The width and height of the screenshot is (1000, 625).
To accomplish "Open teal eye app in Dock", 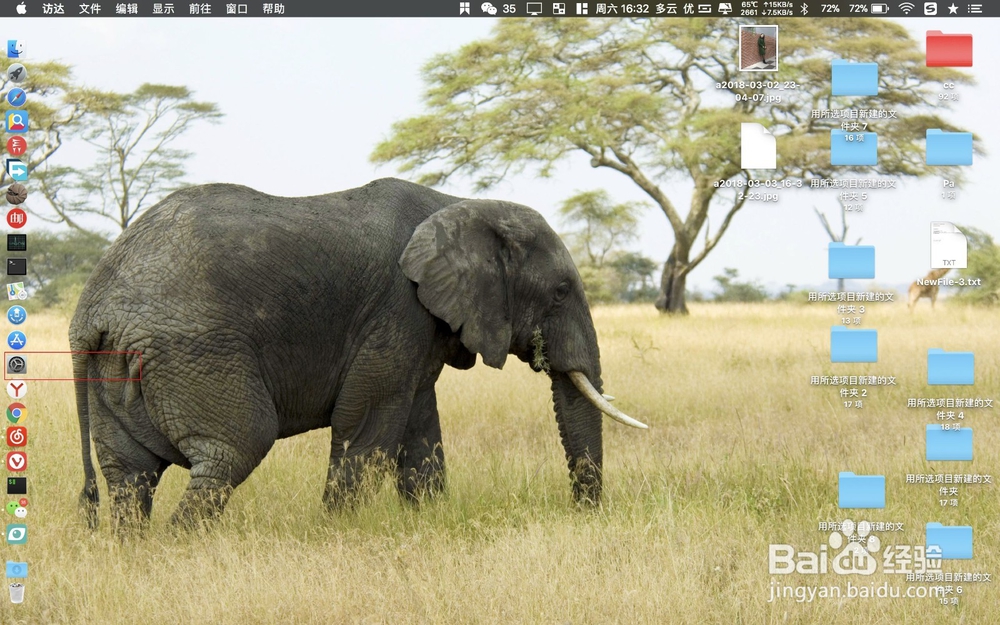I will pos(16,534).
